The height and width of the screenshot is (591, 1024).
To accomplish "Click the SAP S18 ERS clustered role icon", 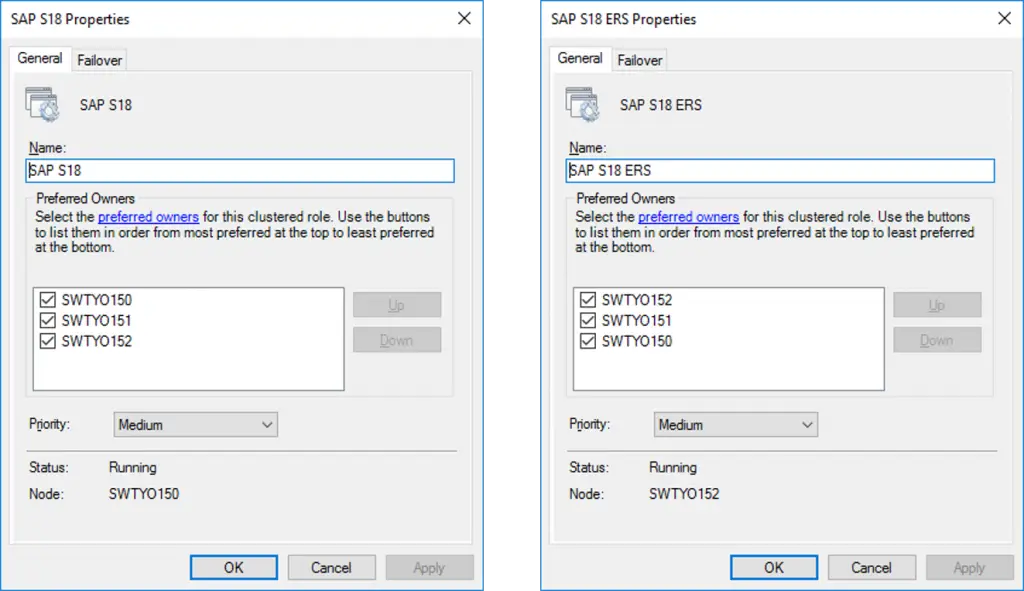I will [x=583, y=104].
